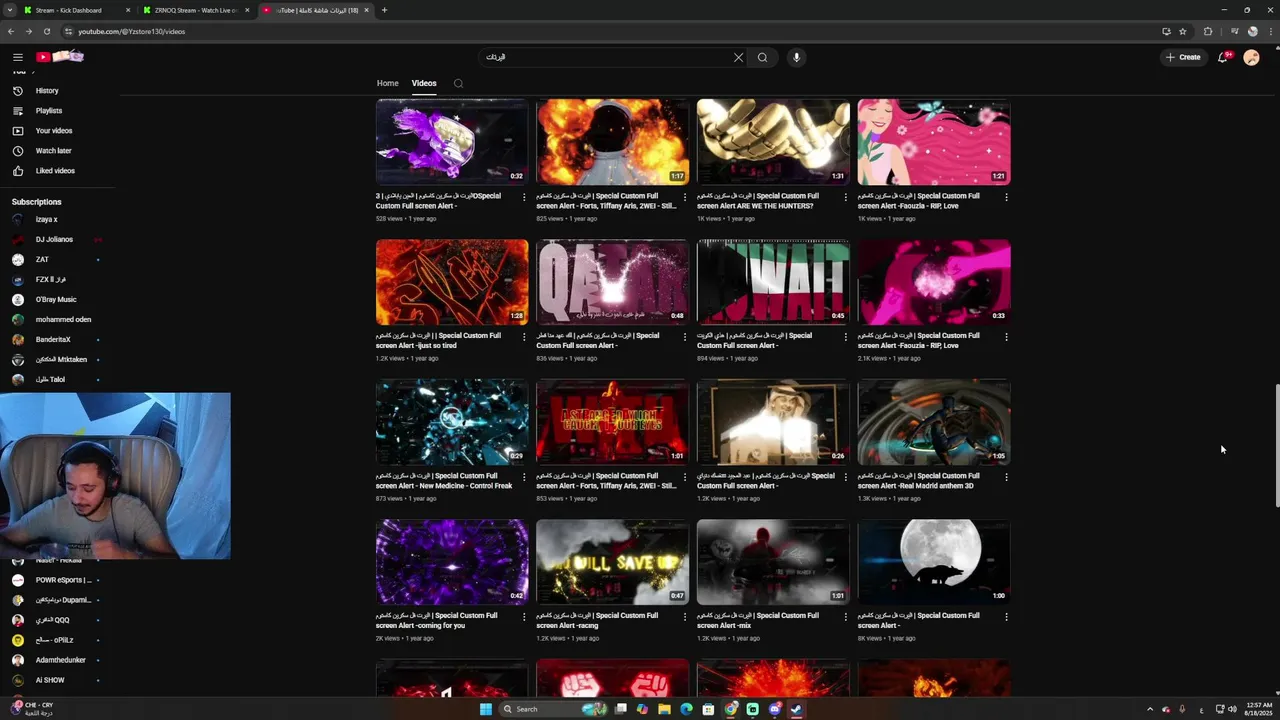
Task: Switch to Stream - Kick Dashboard tab
Action: point(68,10)
